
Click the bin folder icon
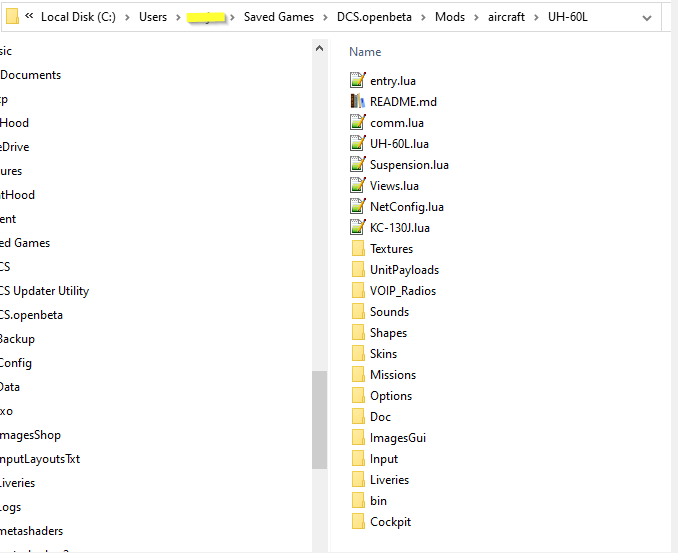358,500
